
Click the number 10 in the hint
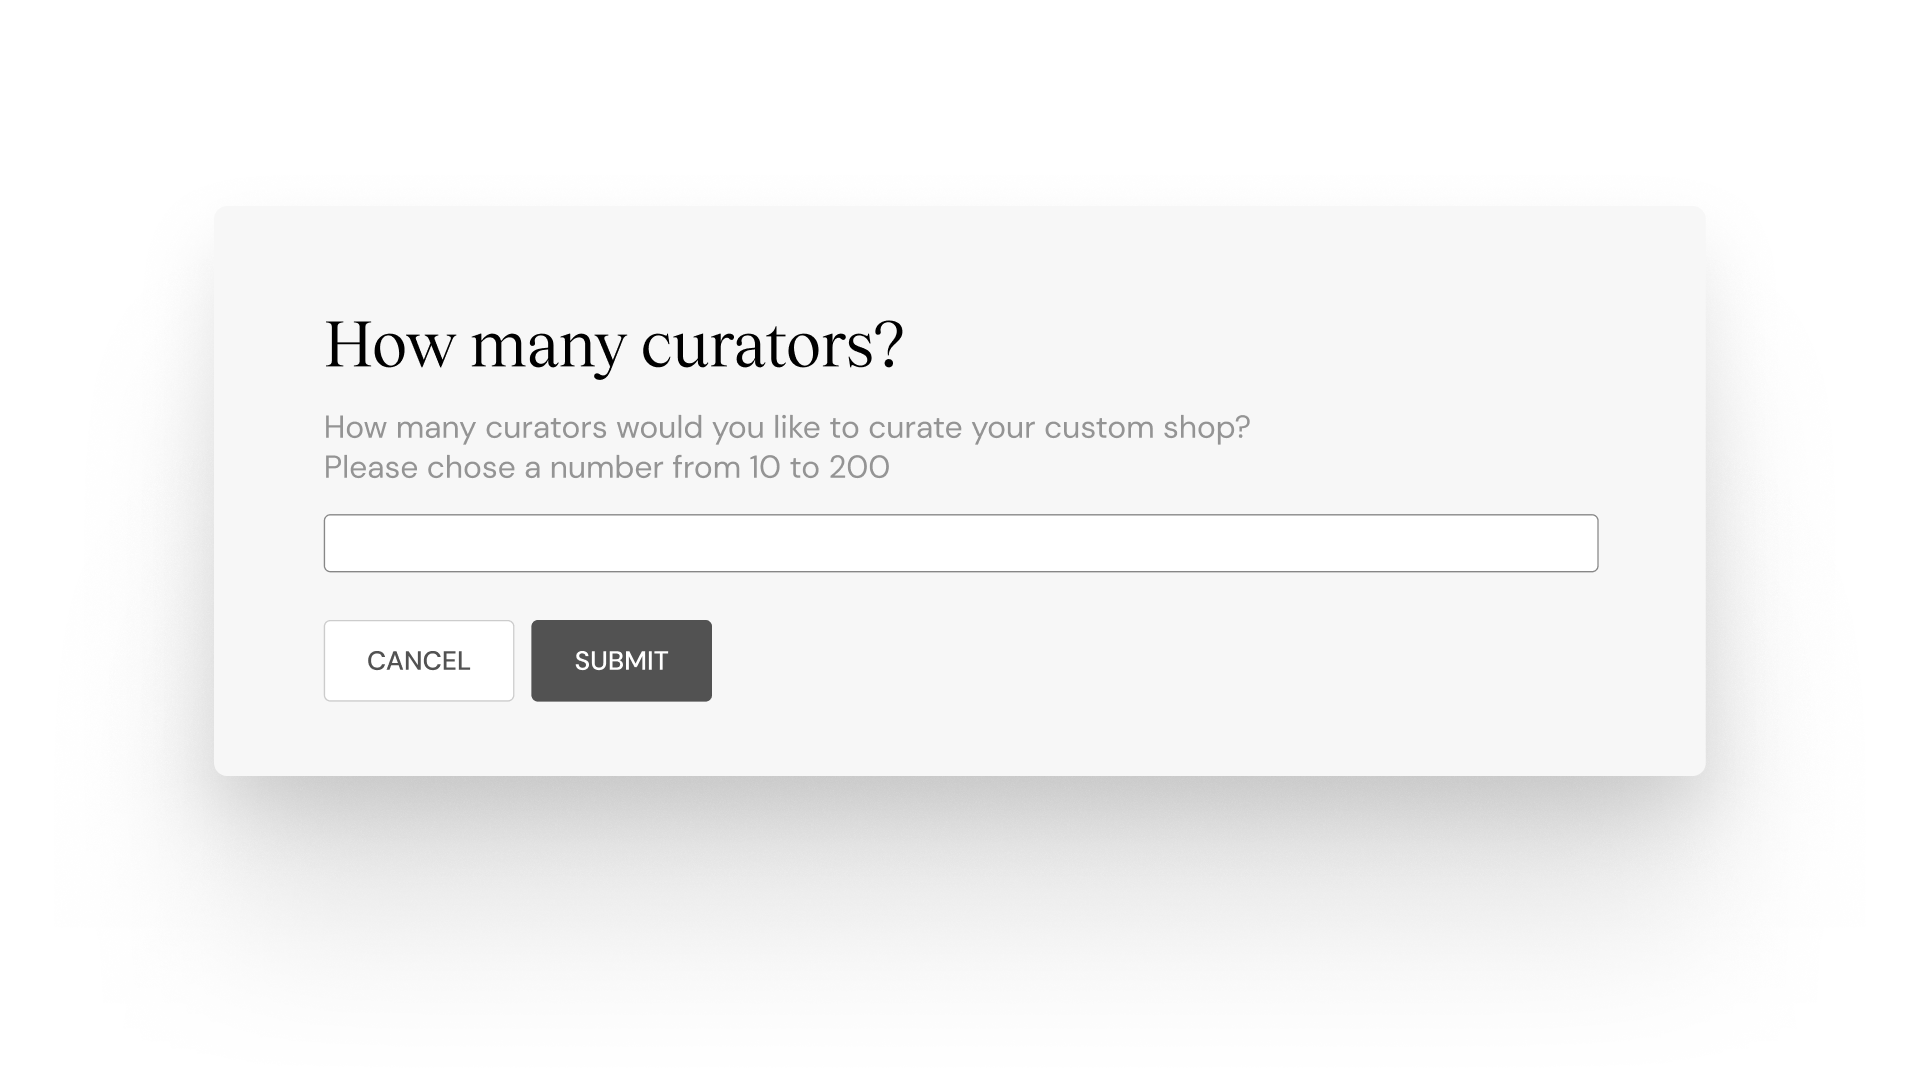pos(764,468)
